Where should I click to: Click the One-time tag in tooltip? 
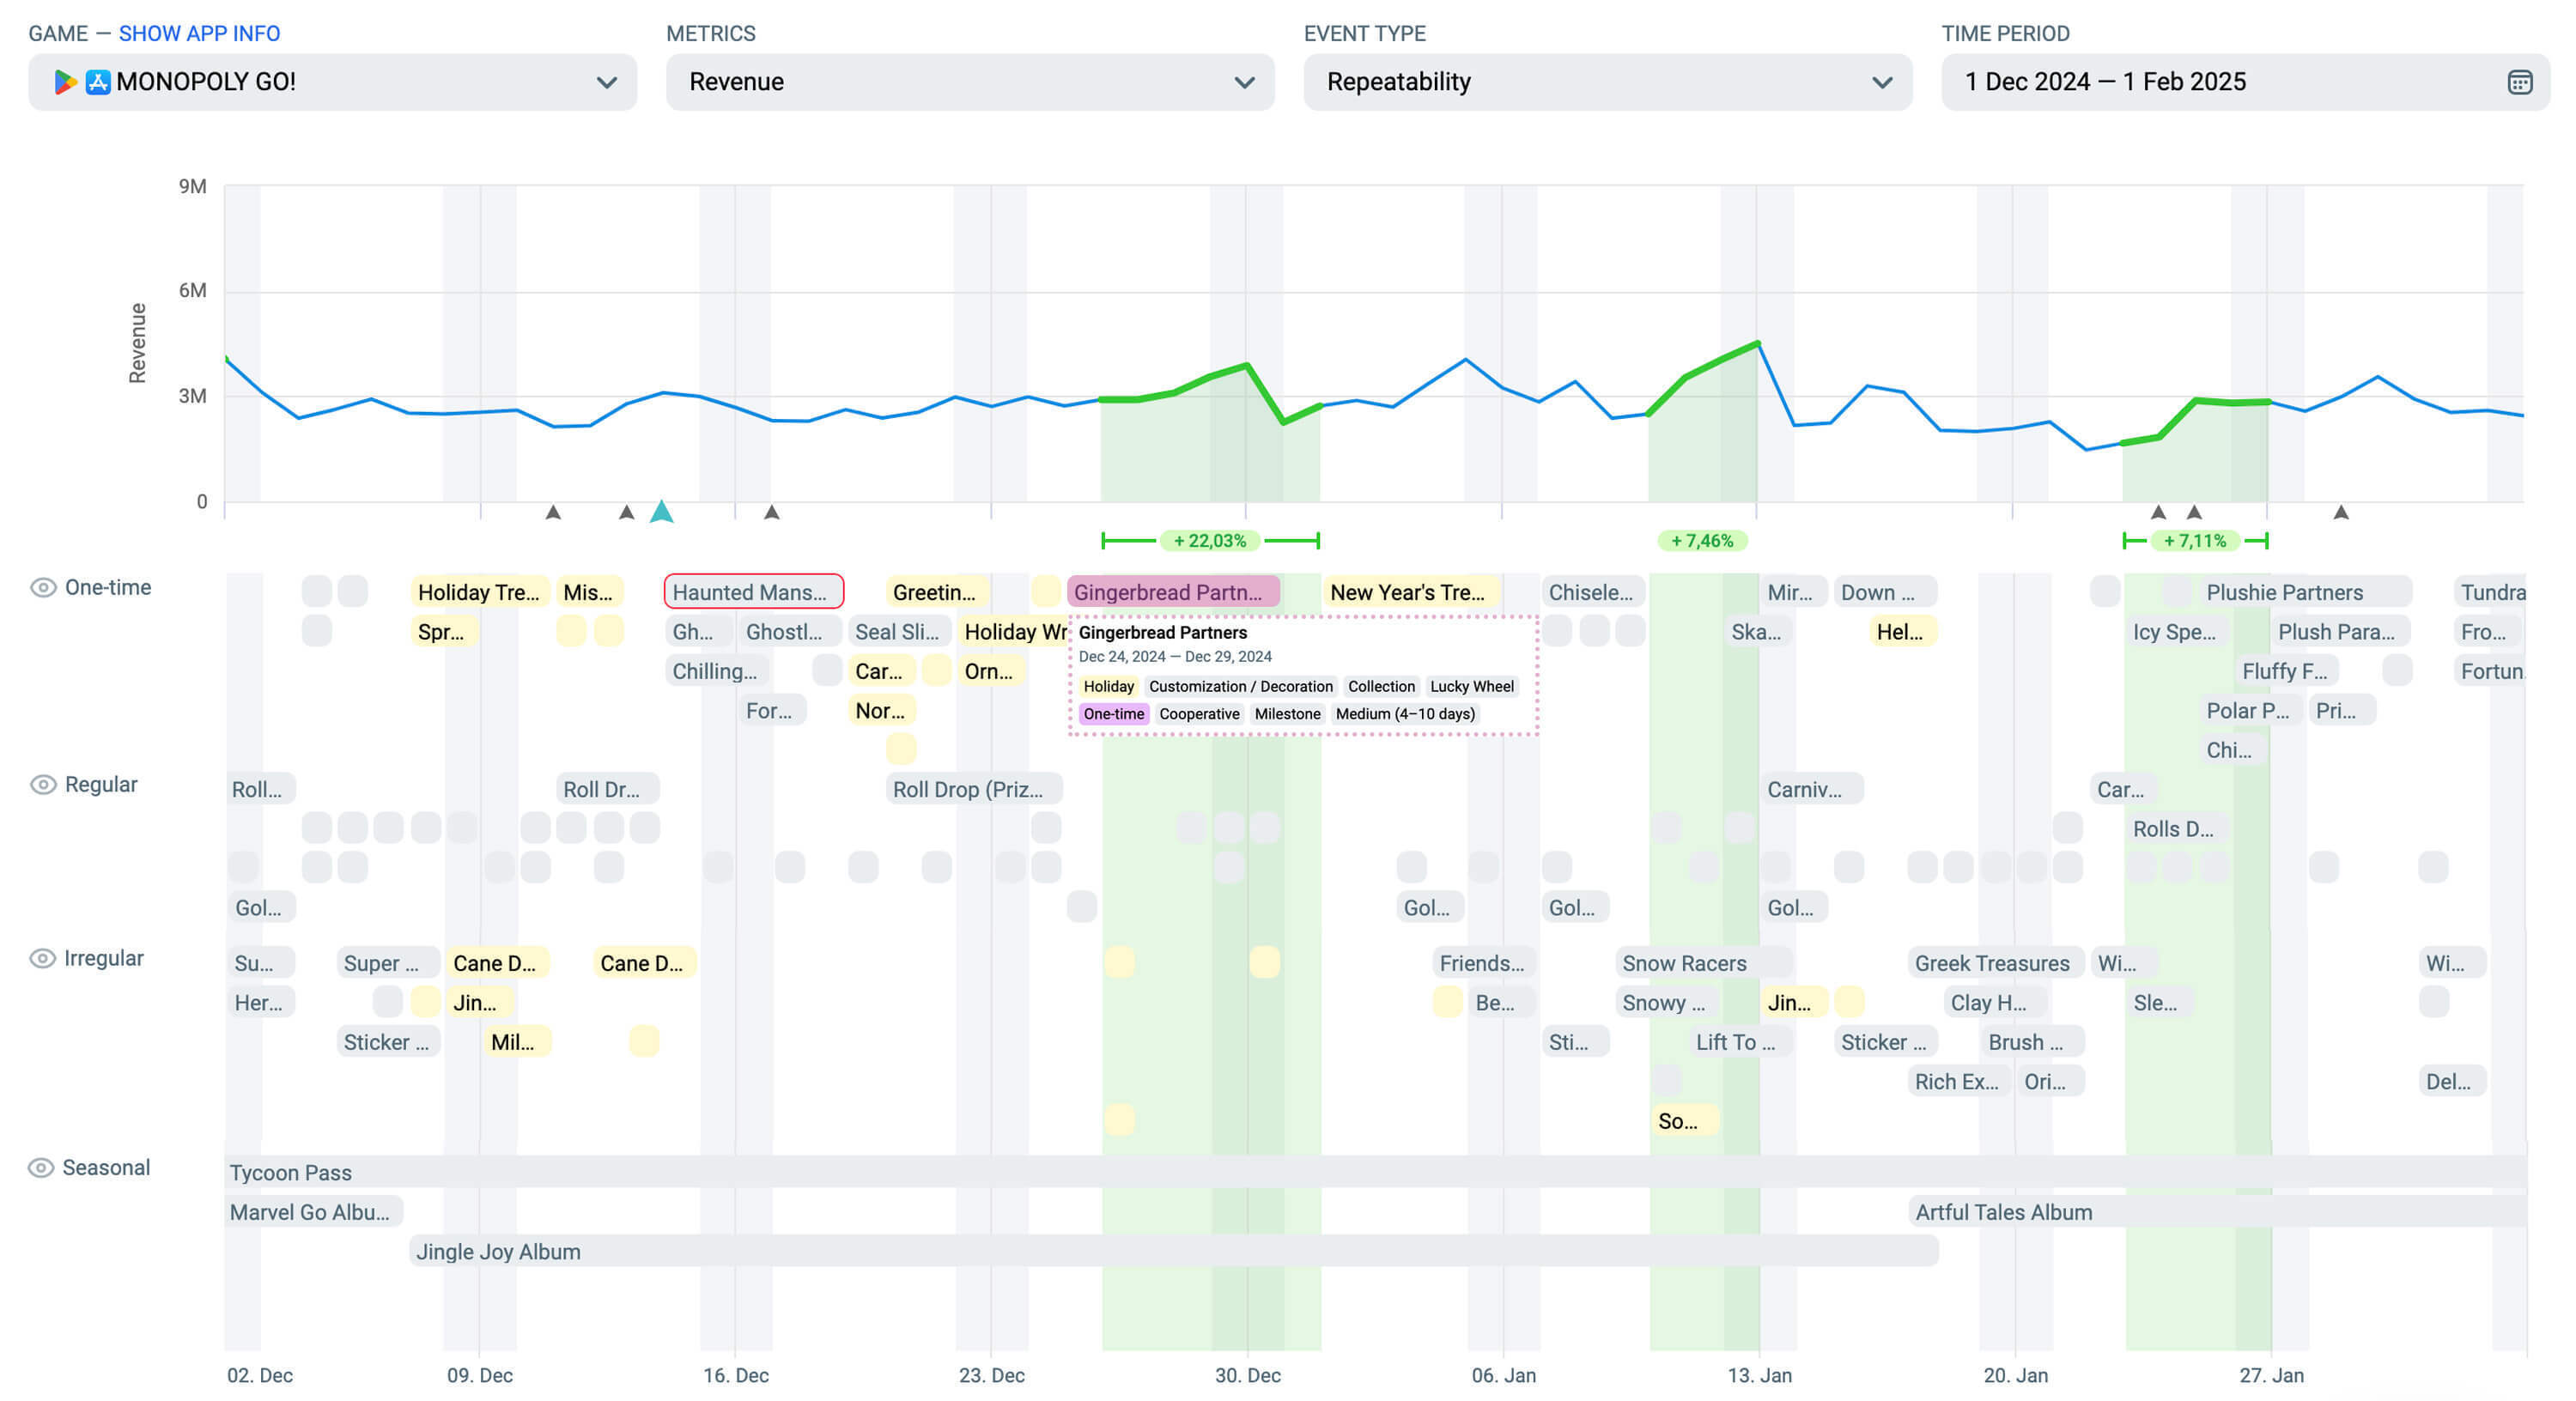(1113, 714)
